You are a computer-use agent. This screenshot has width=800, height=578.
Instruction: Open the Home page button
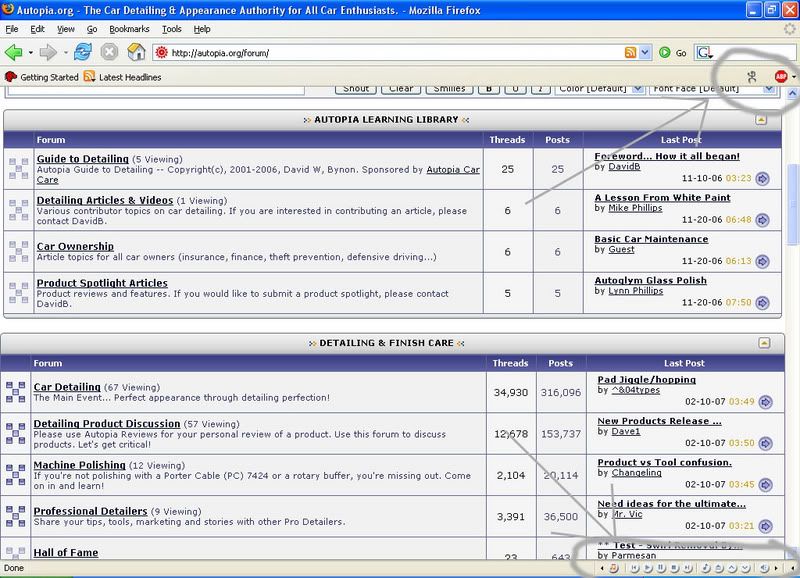click(136, 52)
